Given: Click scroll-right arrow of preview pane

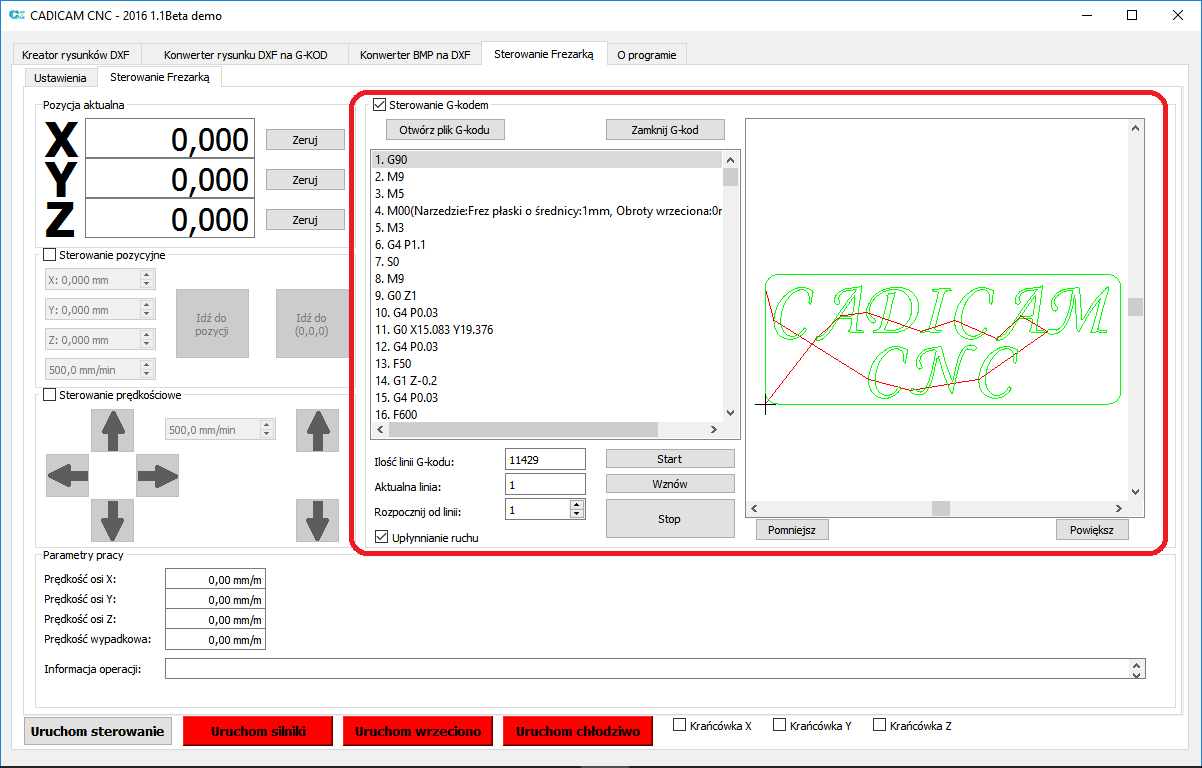Looking at the screenshot, I should pyautogui.click(x=1119, y=508).
